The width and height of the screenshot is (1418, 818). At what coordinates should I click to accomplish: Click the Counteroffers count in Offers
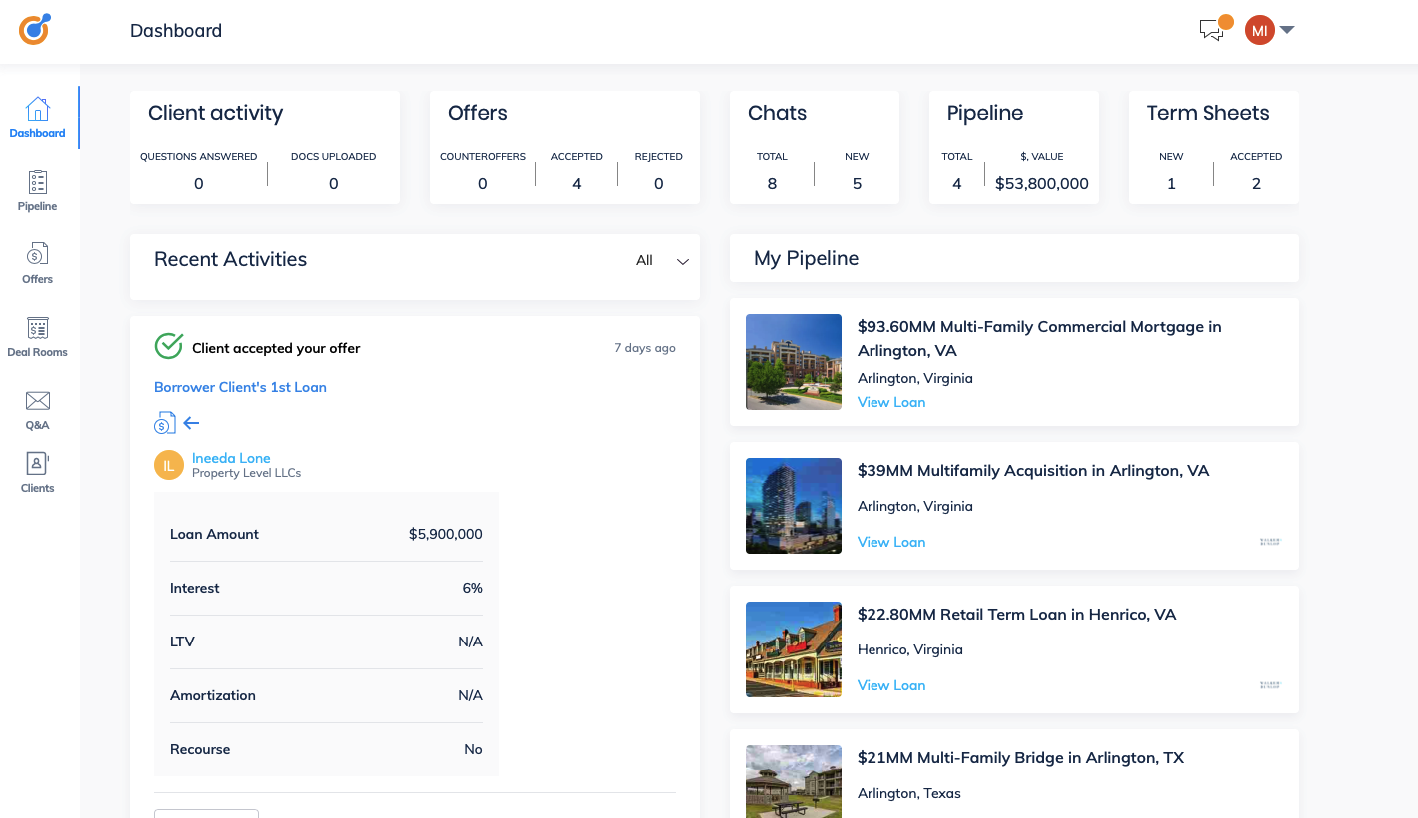pos(483,184)
